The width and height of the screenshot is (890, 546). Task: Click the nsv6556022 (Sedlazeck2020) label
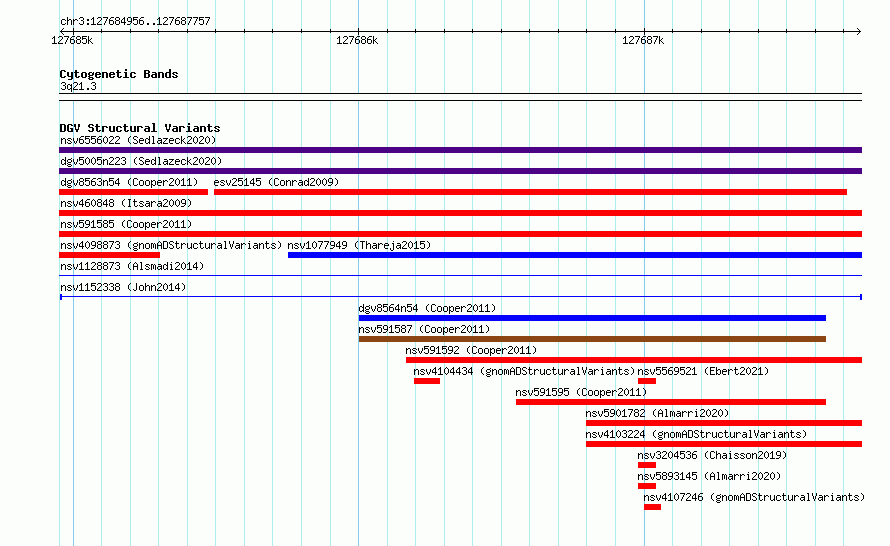pos(138,140)
